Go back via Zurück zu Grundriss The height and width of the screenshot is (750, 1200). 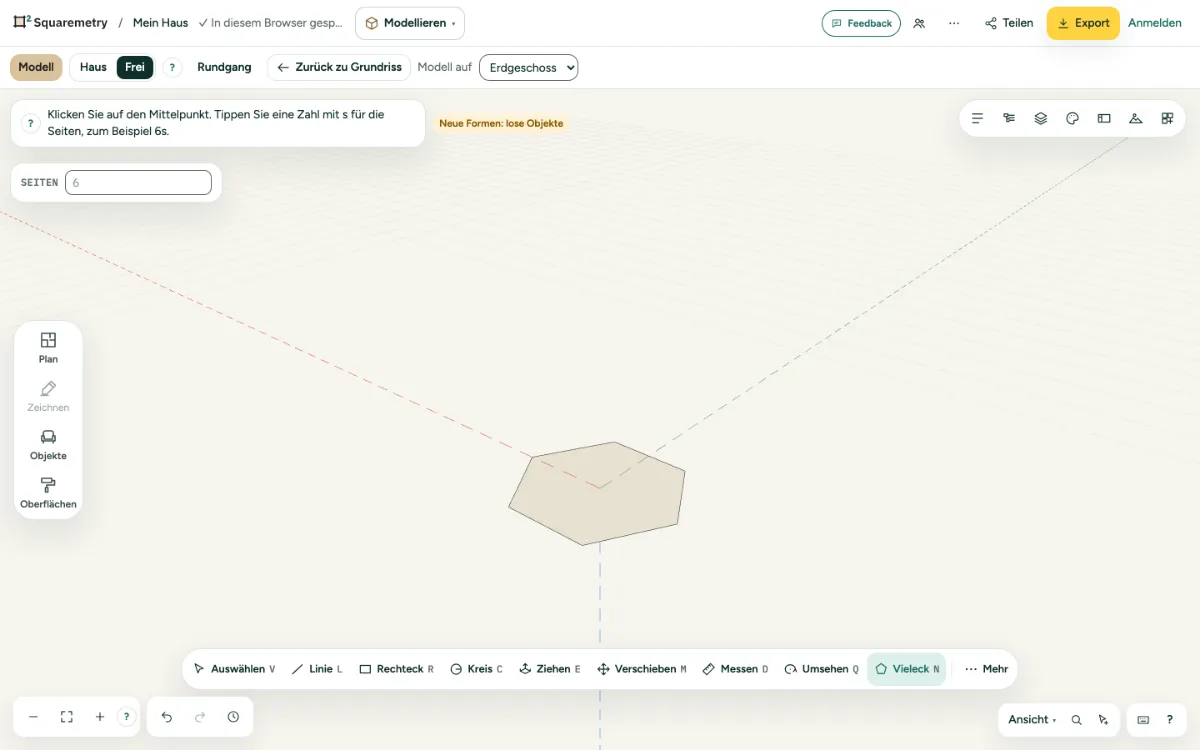pos(339,67)
